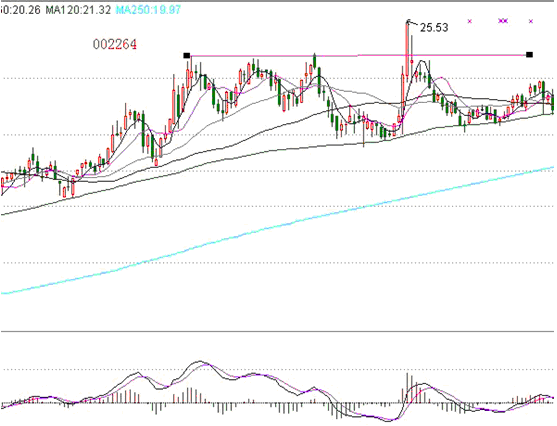Select the 25.53 high price label
557x426 pixels.
click(434, 28)
